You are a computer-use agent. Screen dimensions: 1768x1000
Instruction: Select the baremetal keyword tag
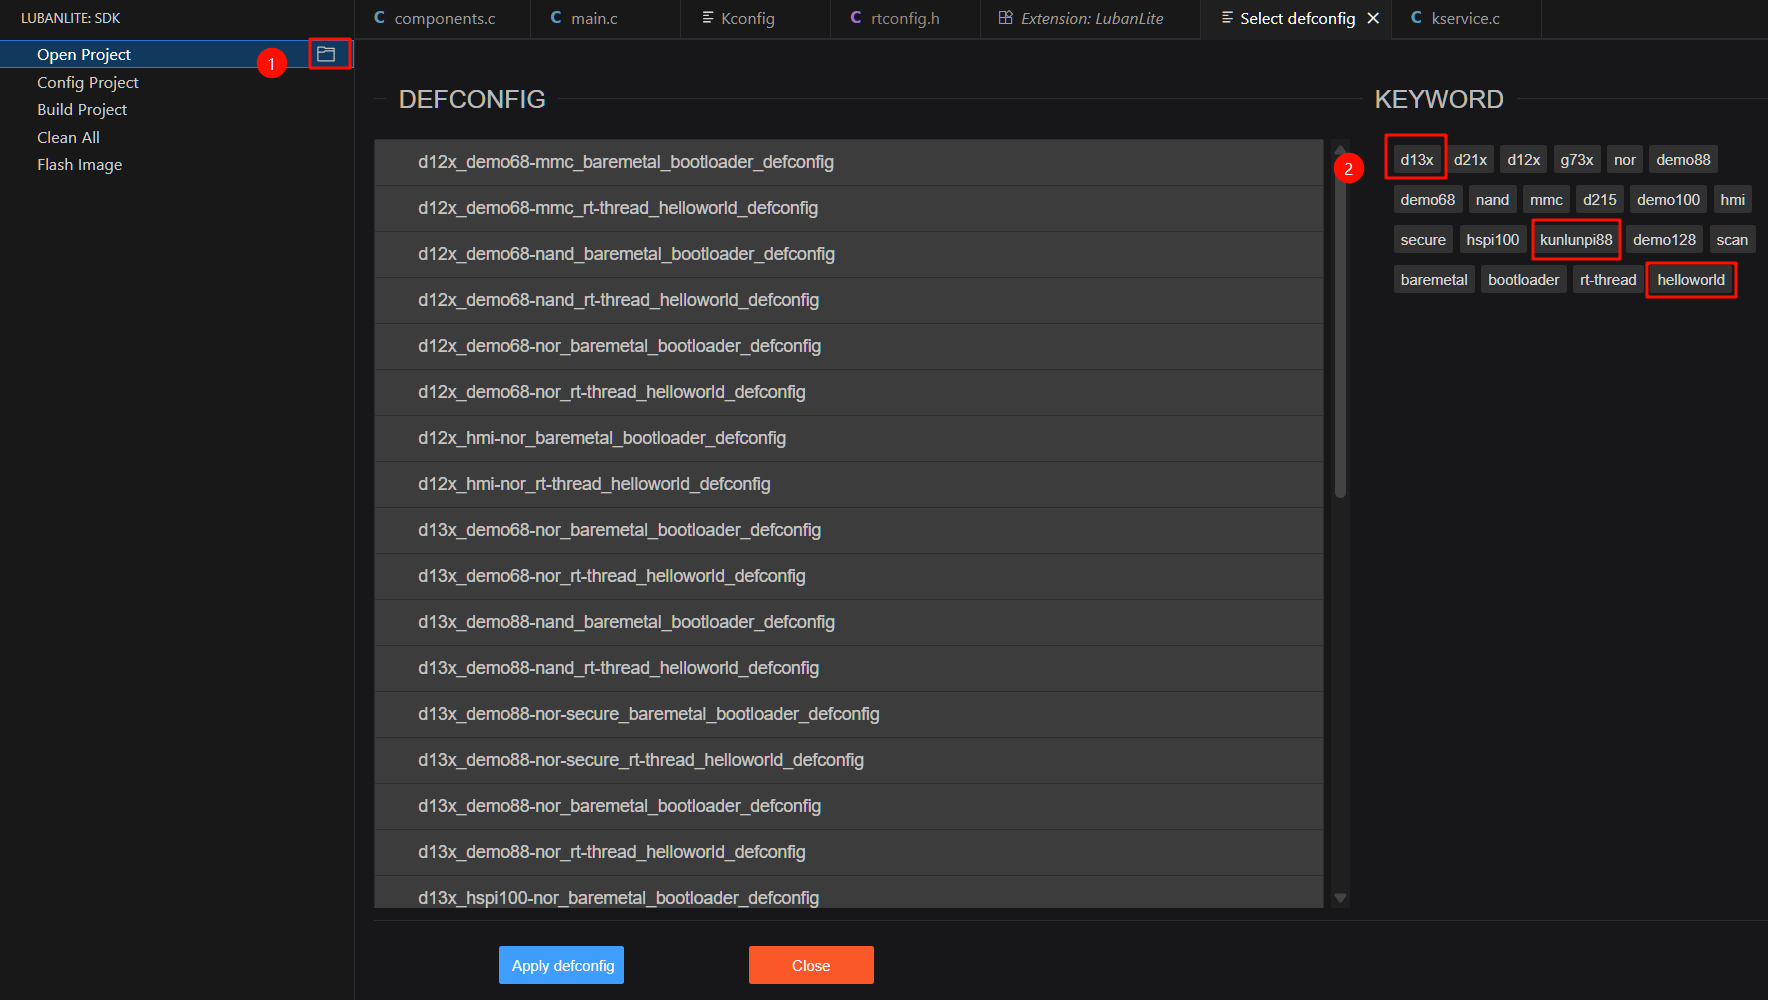1434,279
